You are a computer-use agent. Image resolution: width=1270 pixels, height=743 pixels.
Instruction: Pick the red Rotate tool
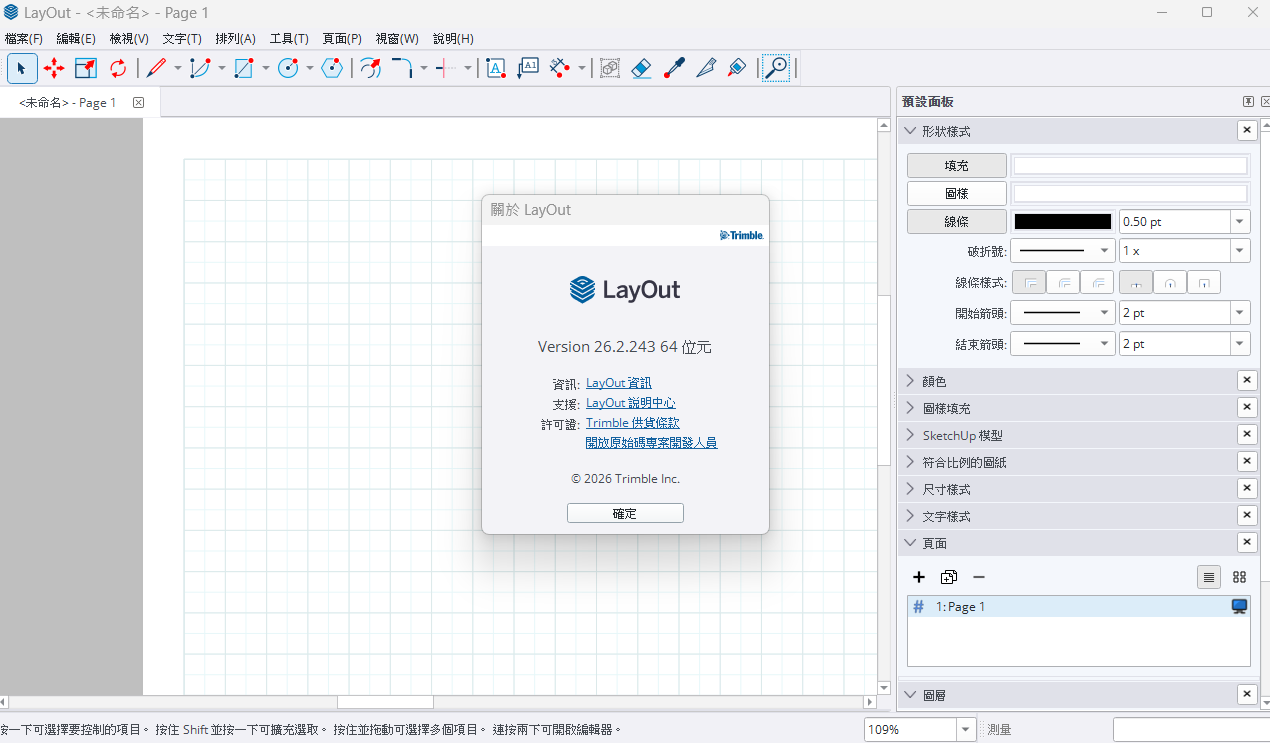[x=118, y=68]
